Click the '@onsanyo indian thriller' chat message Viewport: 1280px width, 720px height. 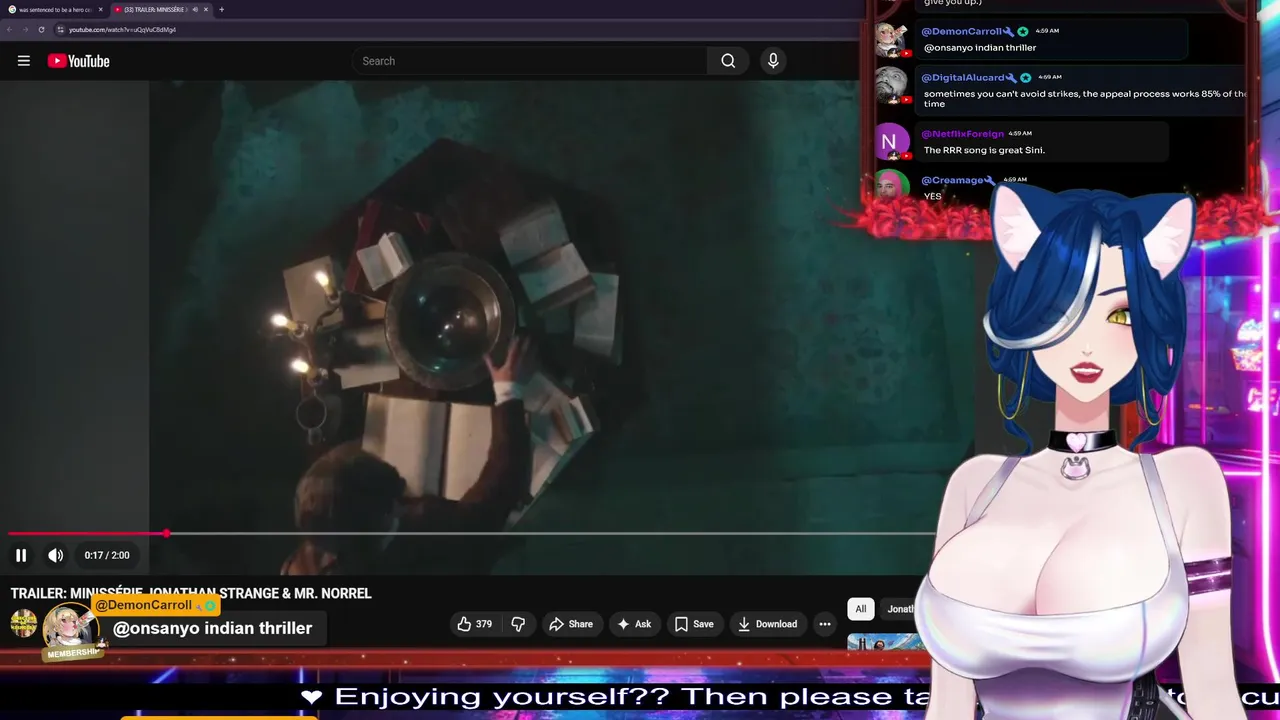tap(979, 47)
